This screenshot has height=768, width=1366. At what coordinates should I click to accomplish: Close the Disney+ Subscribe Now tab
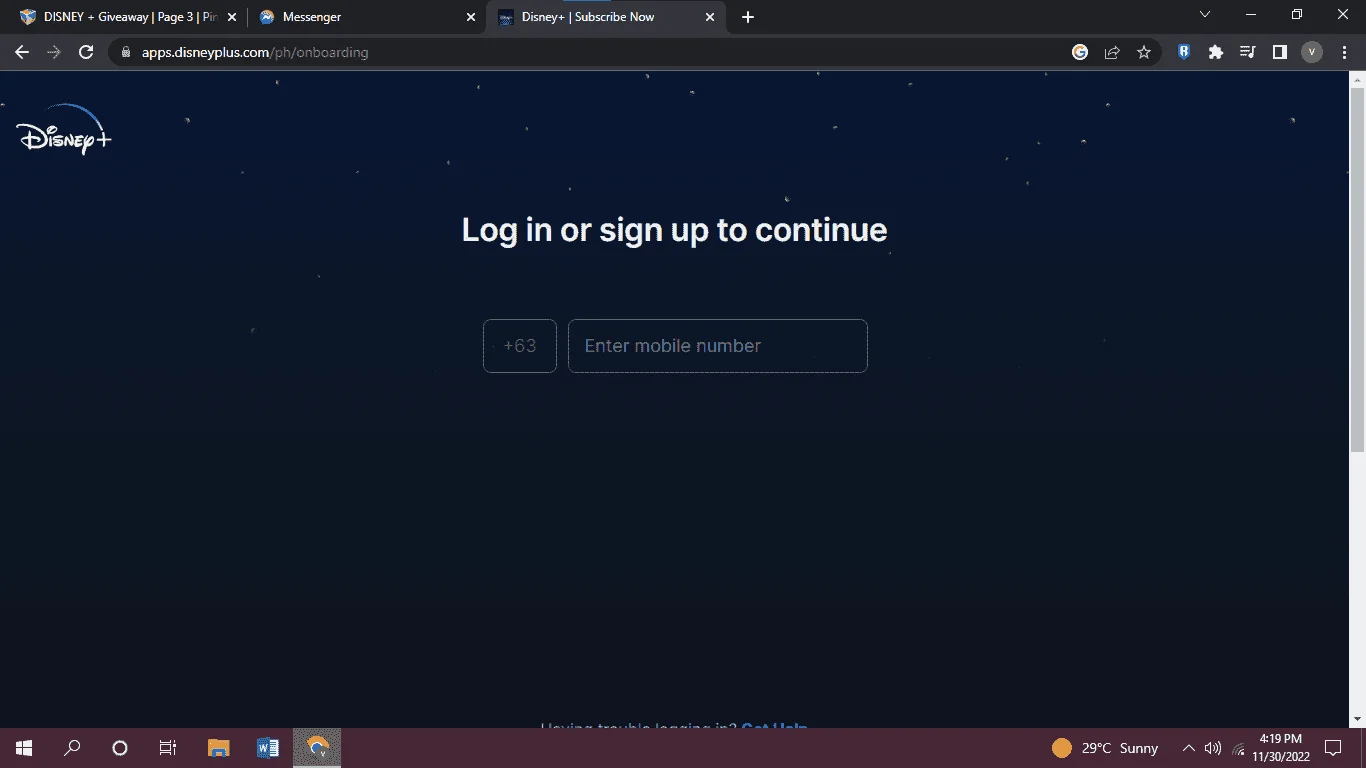pos(711,17)
